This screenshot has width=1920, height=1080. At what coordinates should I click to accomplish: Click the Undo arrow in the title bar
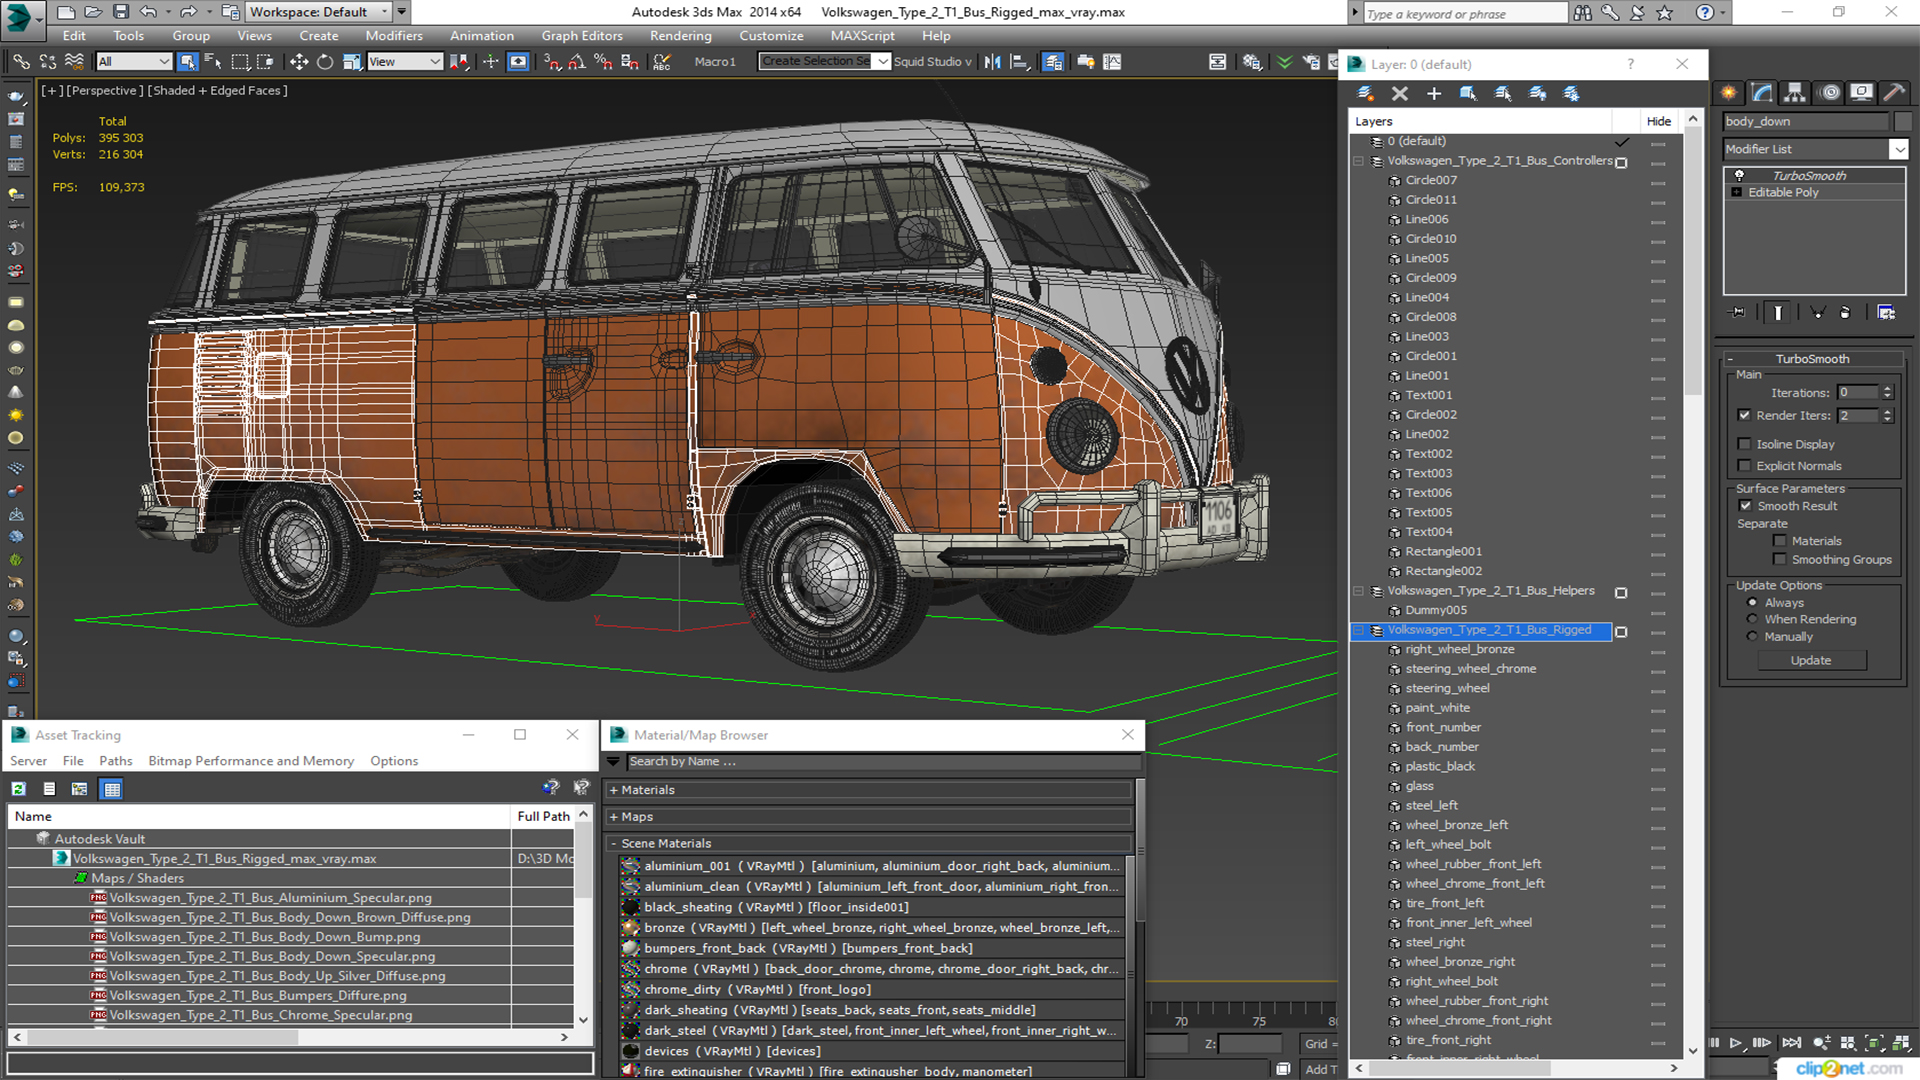tap(148, 12)
